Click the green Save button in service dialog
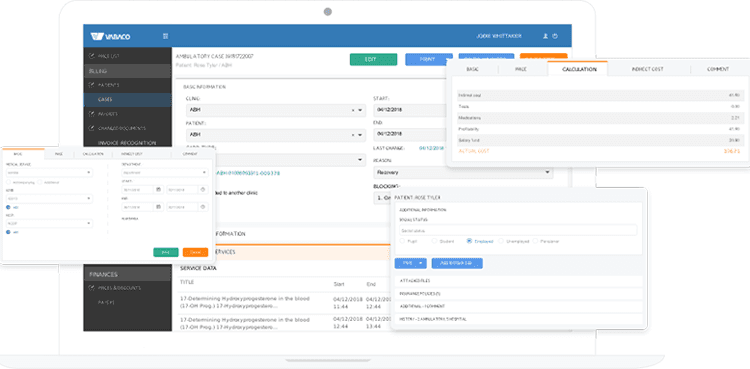 165,252
